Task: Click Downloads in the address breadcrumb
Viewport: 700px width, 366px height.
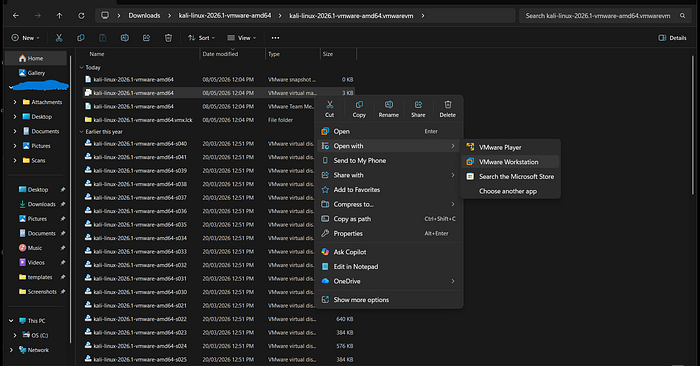Action: pos(144,16)
